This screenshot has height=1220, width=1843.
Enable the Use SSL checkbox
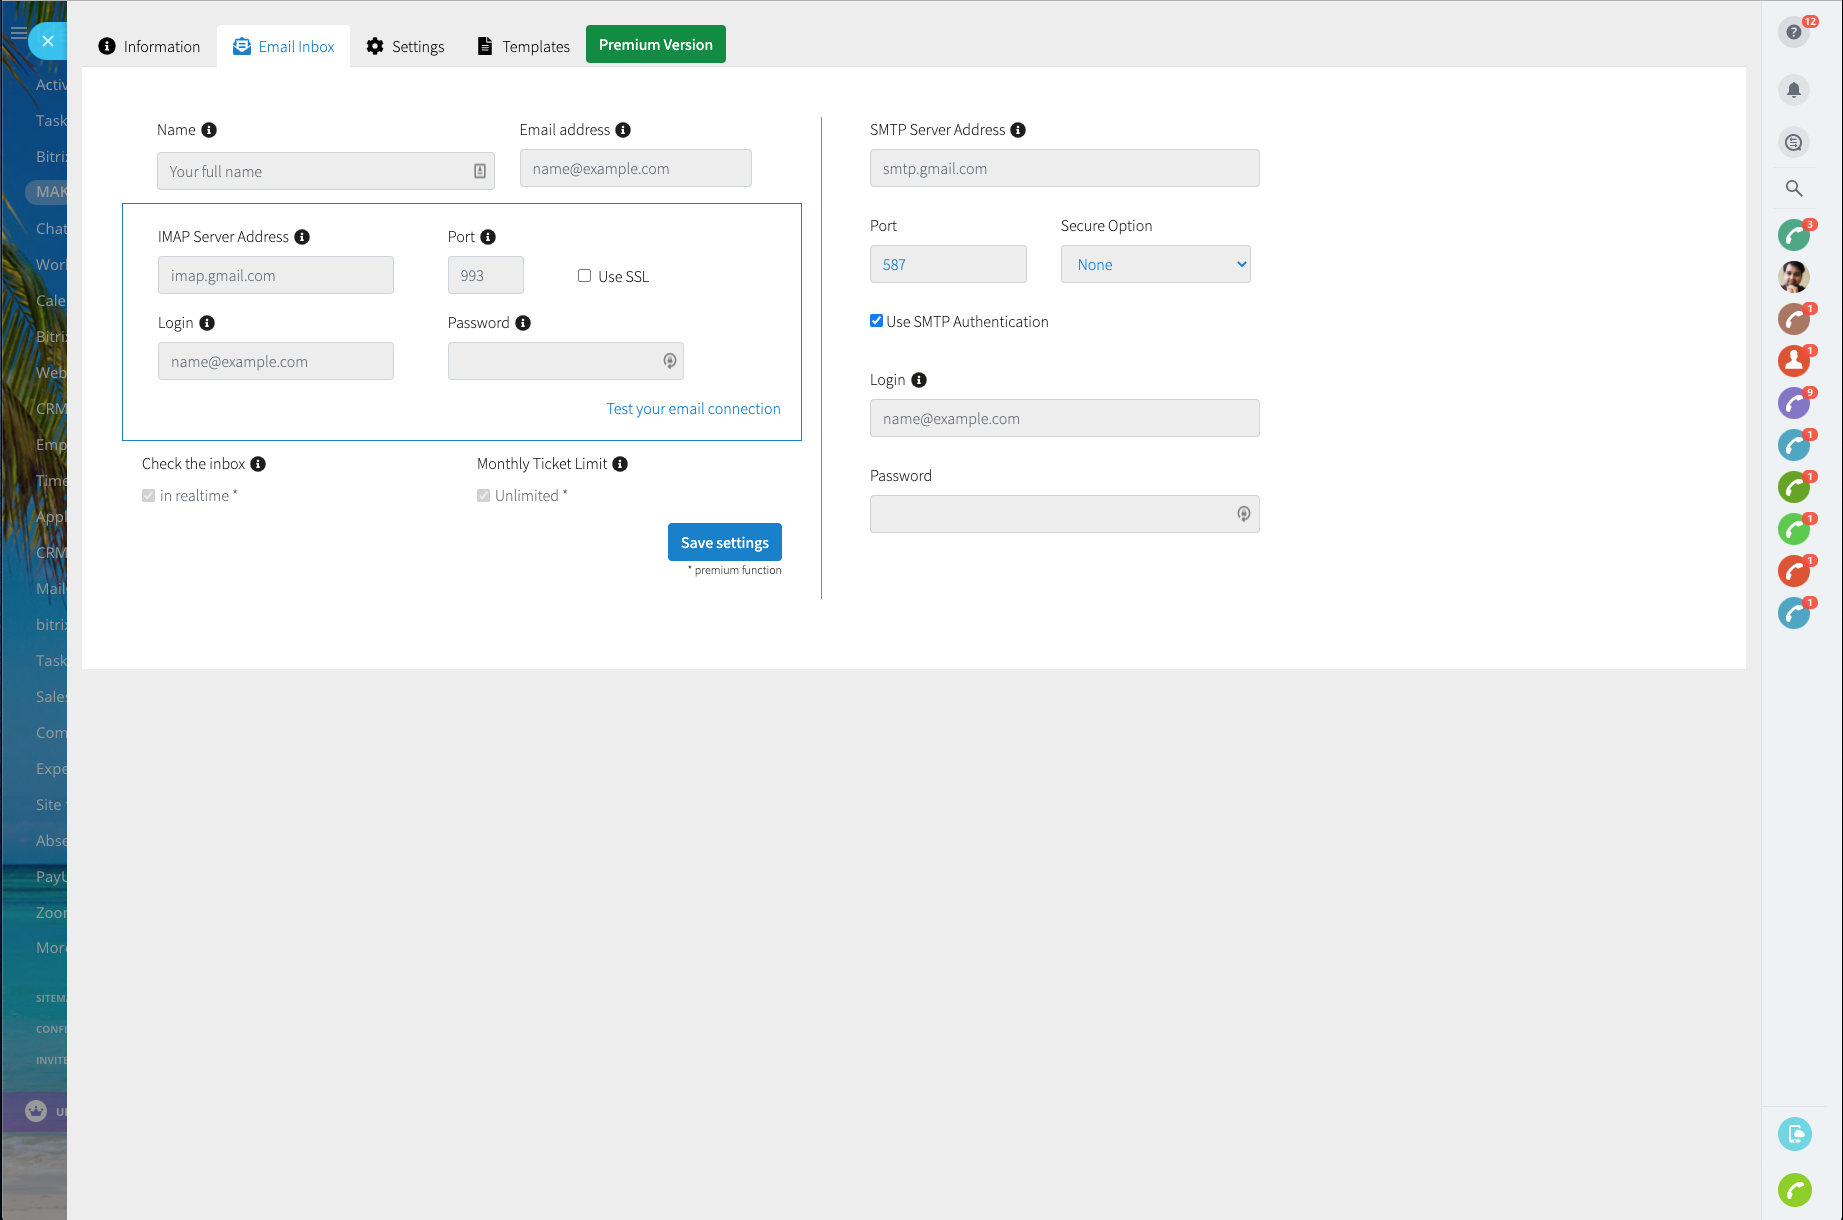[584, 276]
